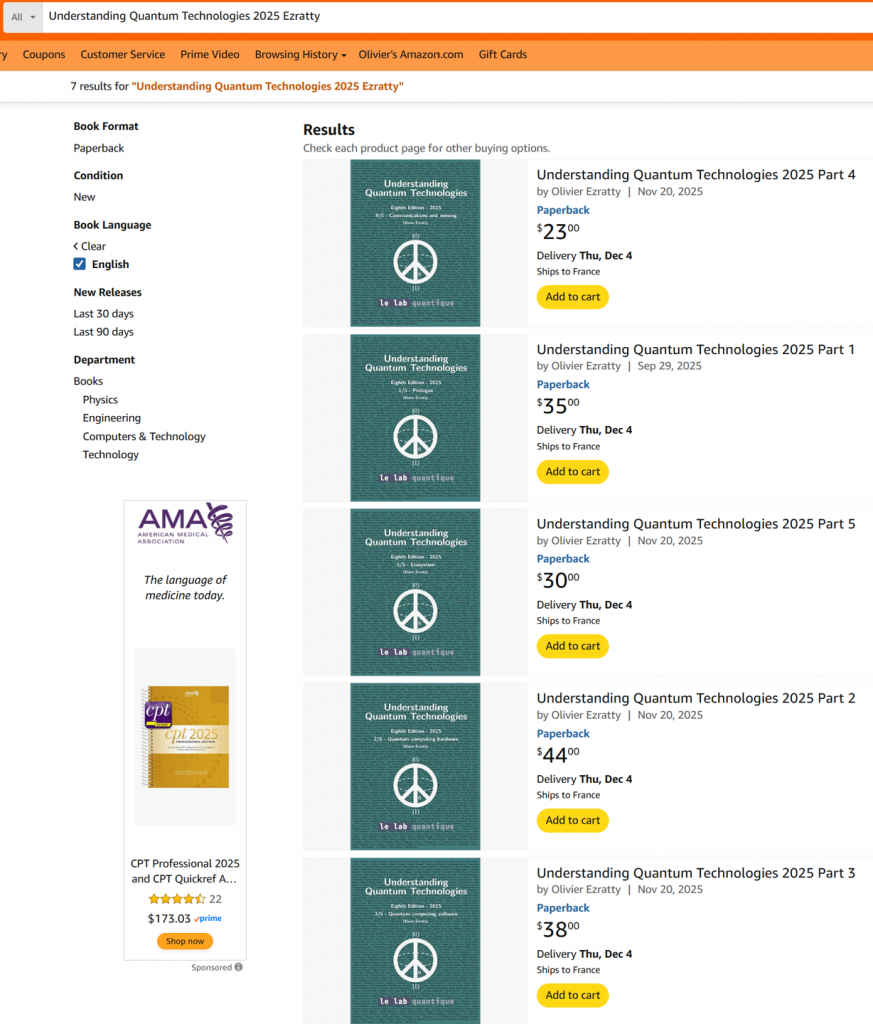Expand the Browsing History menu
873x1024 pixels.
[x=300, y=55]
